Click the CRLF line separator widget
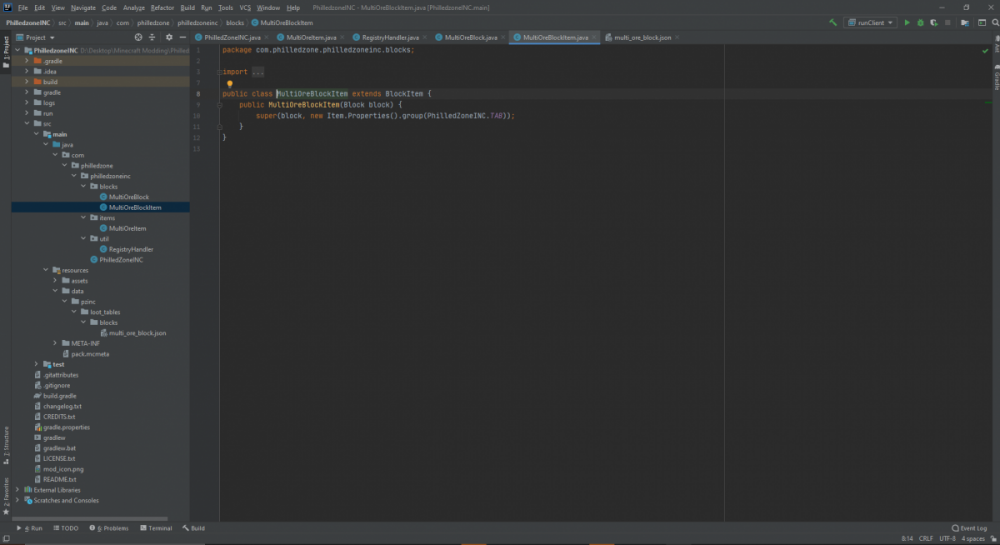 tap(926, 539)
